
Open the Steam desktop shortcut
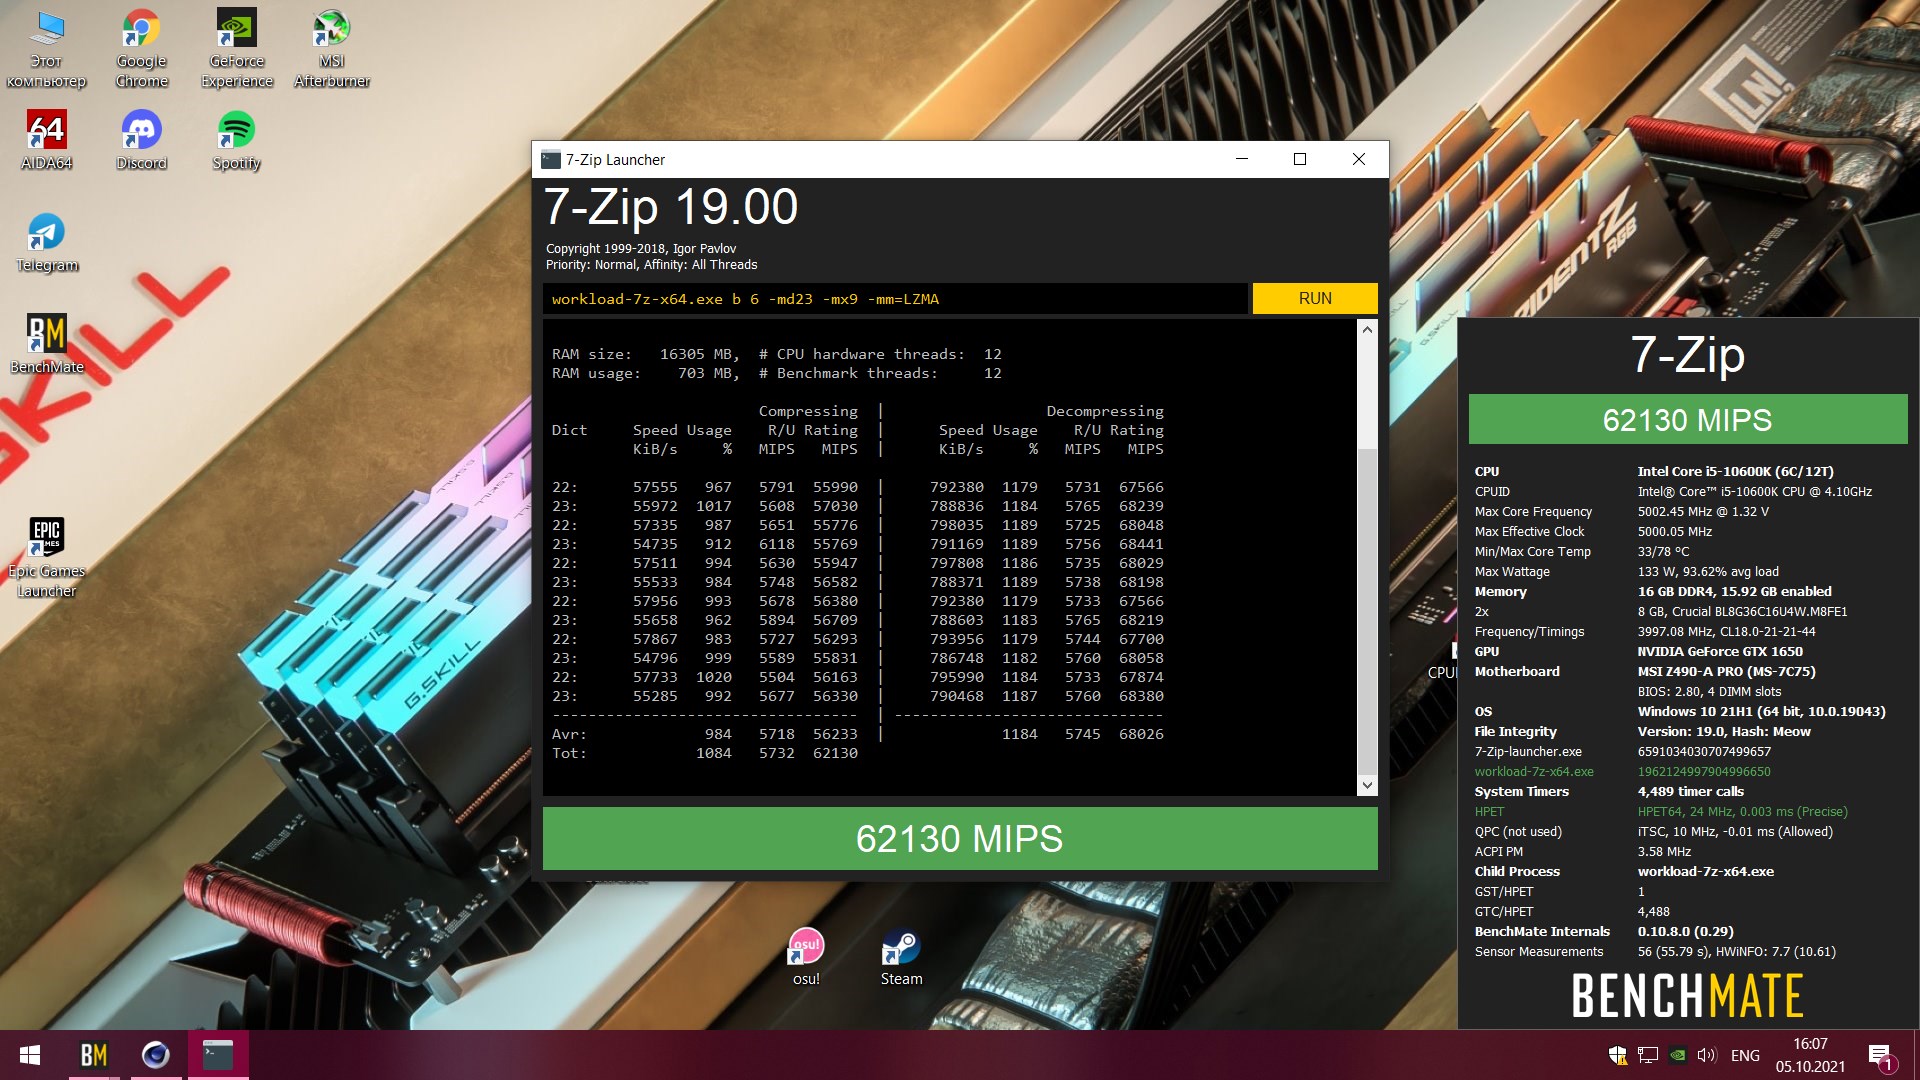click(x=901, y=957)
